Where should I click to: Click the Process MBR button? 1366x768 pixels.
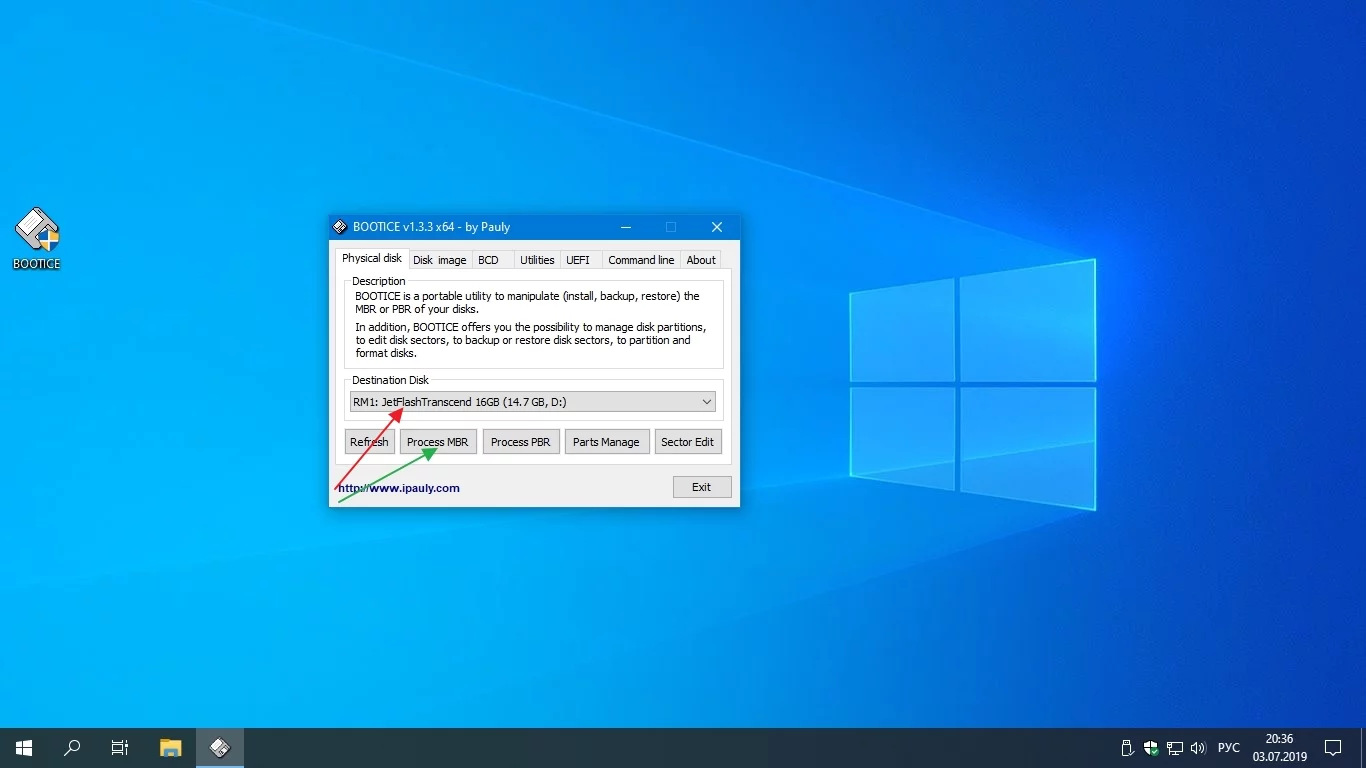(438, 442)
